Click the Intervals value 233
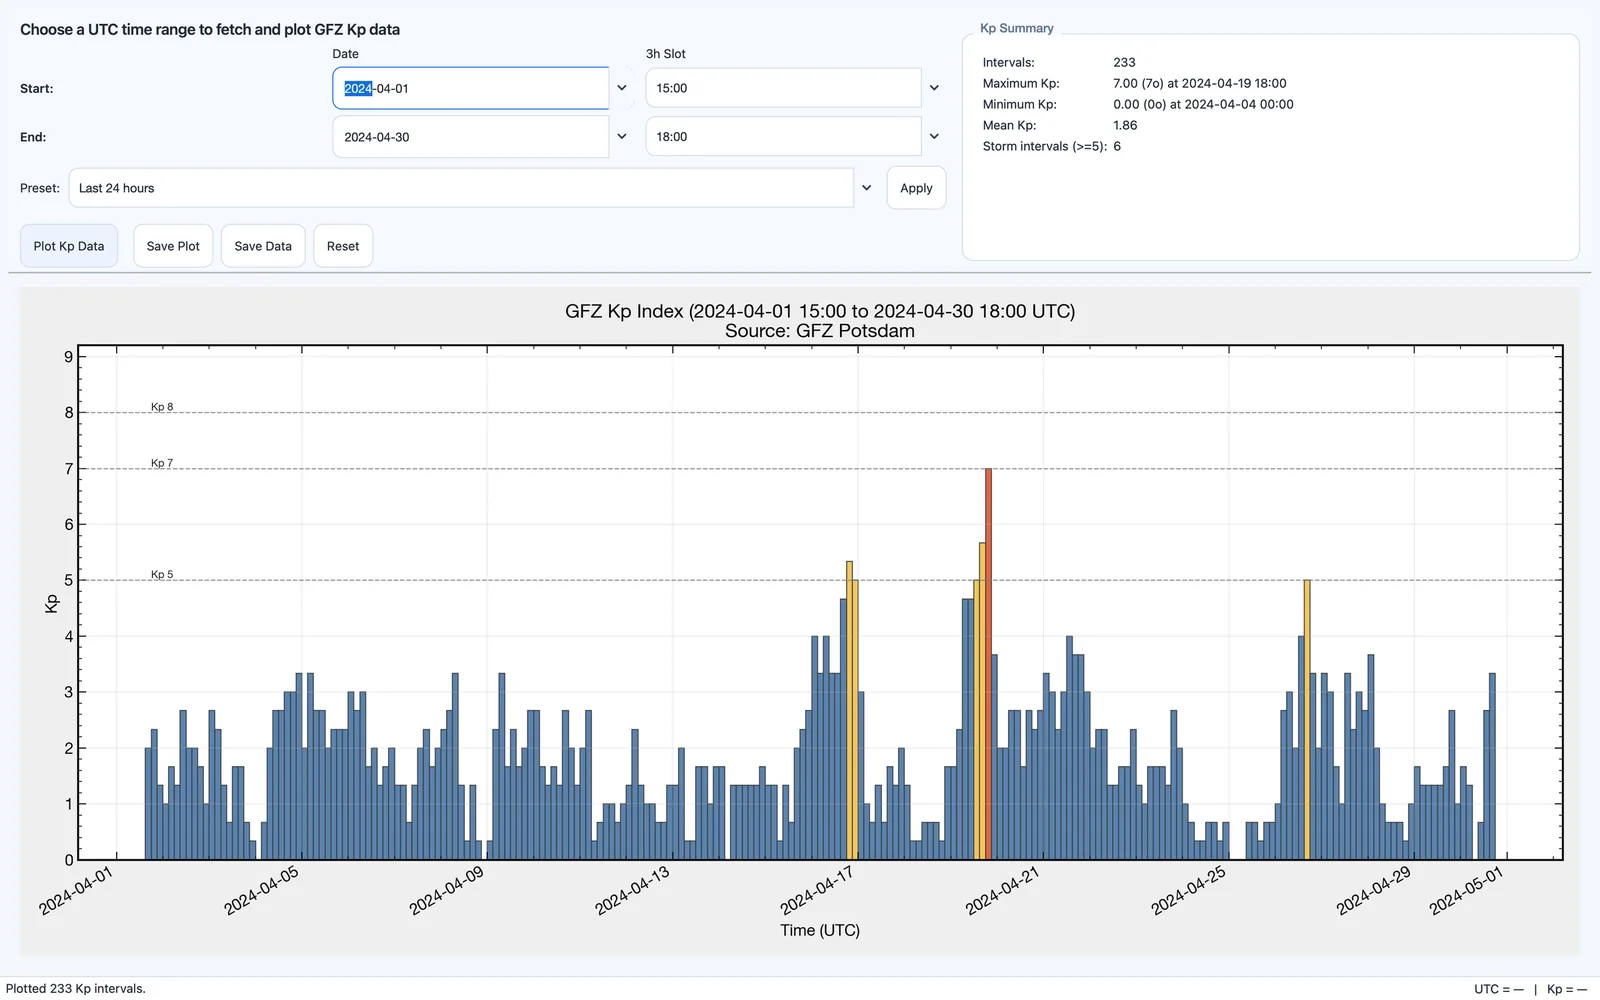The width and height of the screenshot is (1600, 1000). pos(1124,62)
